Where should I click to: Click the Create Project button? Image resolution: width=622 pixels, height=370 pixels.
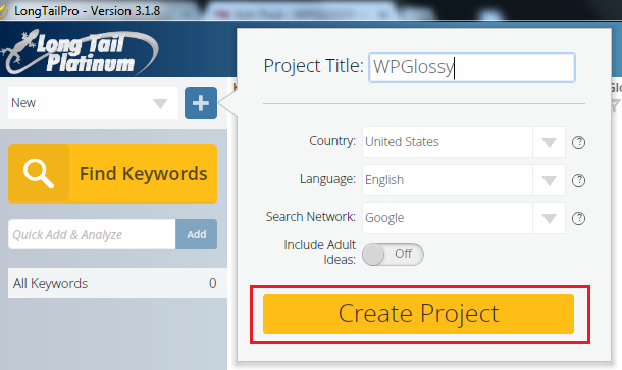tap(418, 314)
